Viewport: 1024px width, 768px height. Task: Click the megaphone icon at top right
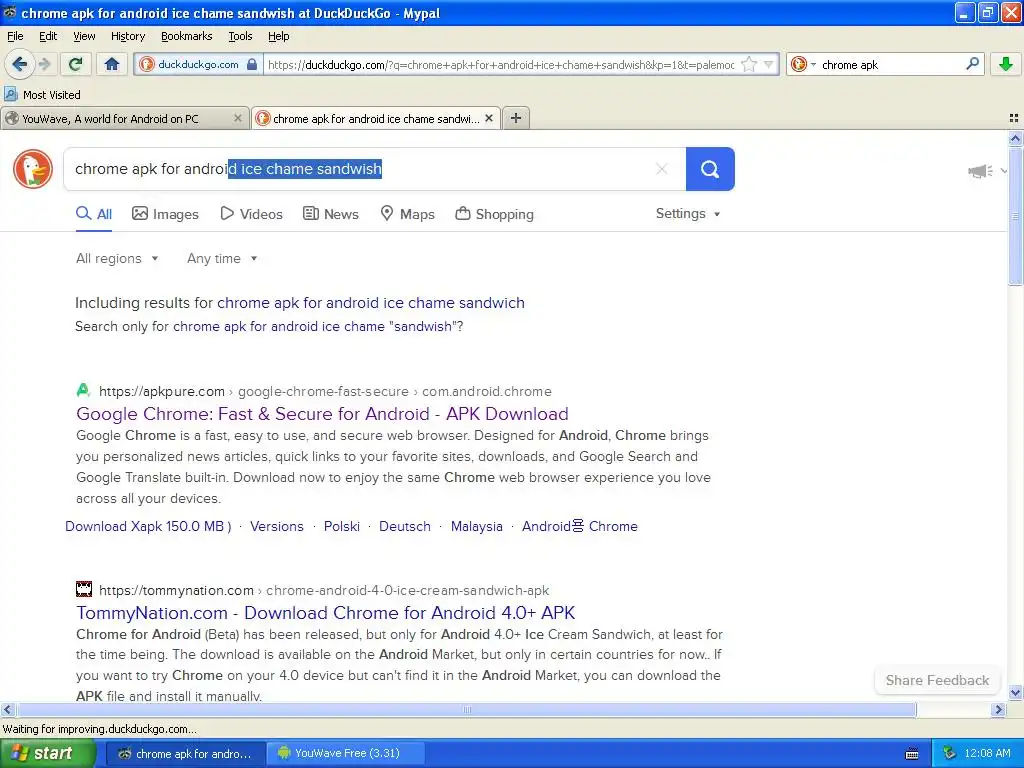[980, 171]
